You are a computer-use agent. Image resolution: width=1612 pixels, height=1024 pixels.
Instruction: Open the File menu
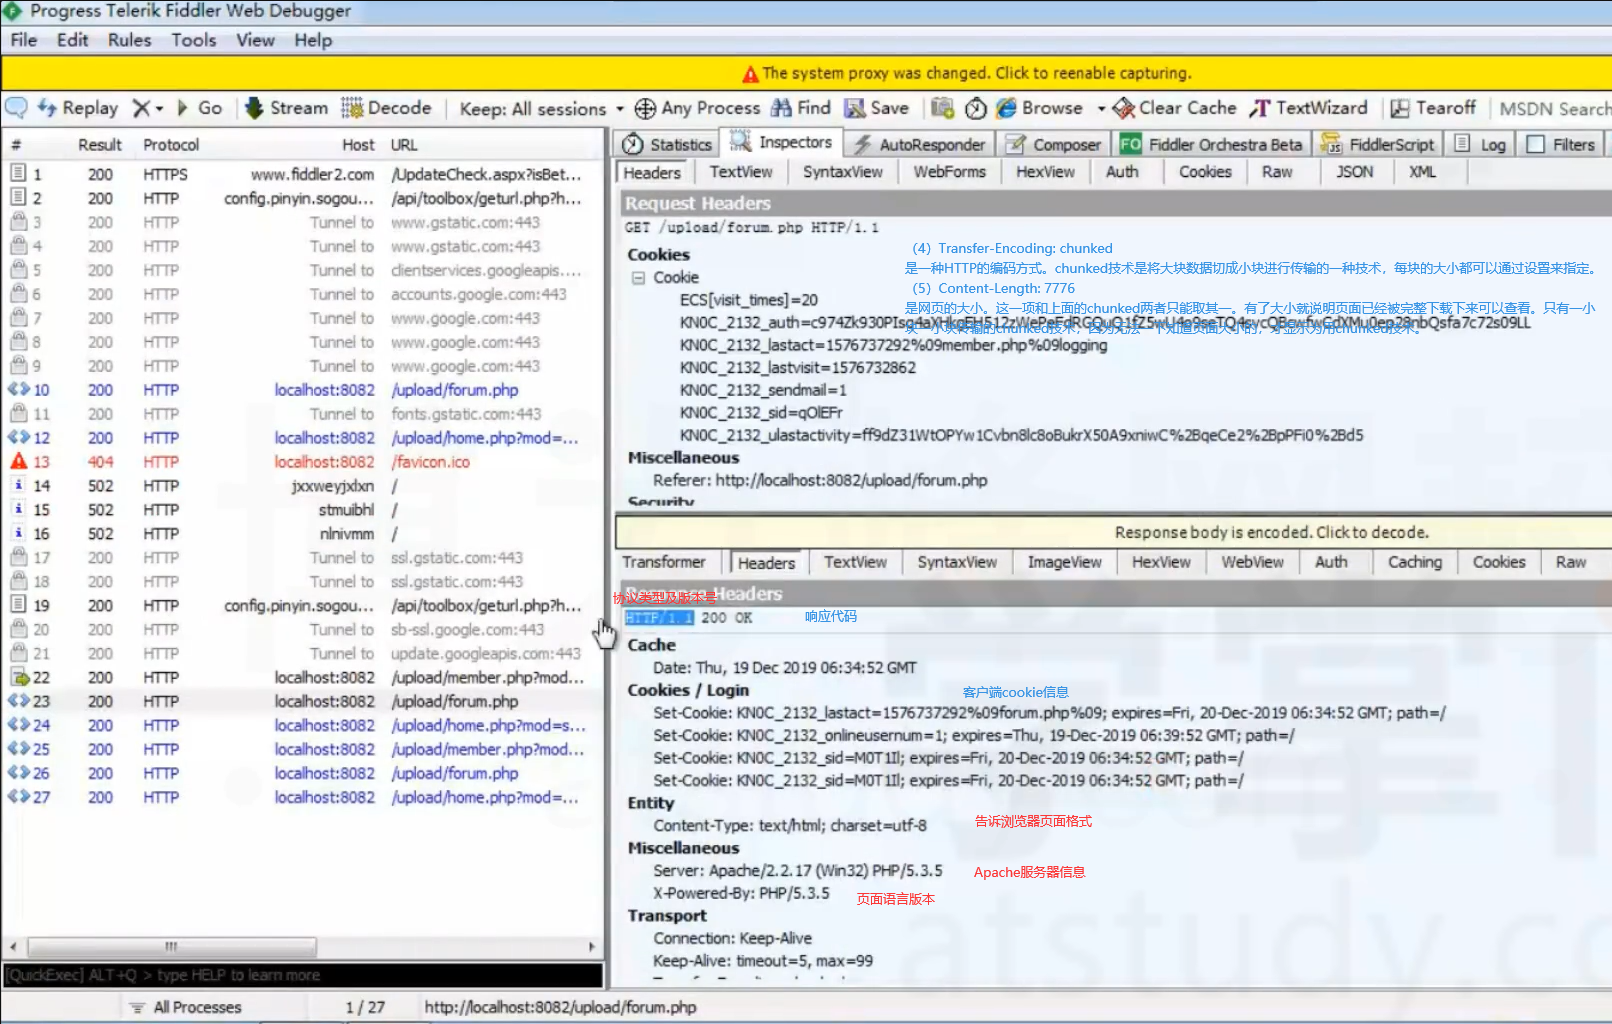click(24, 40)
